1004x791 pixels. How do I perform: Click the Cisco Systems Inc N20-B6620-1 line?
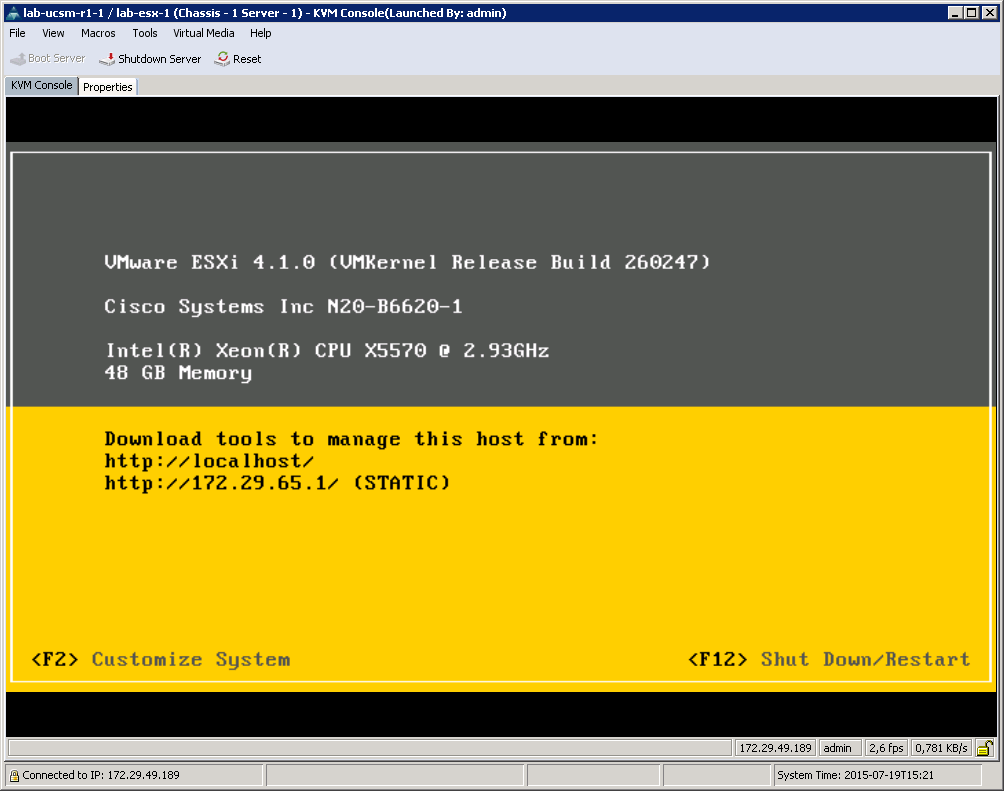tap(283, 307)
